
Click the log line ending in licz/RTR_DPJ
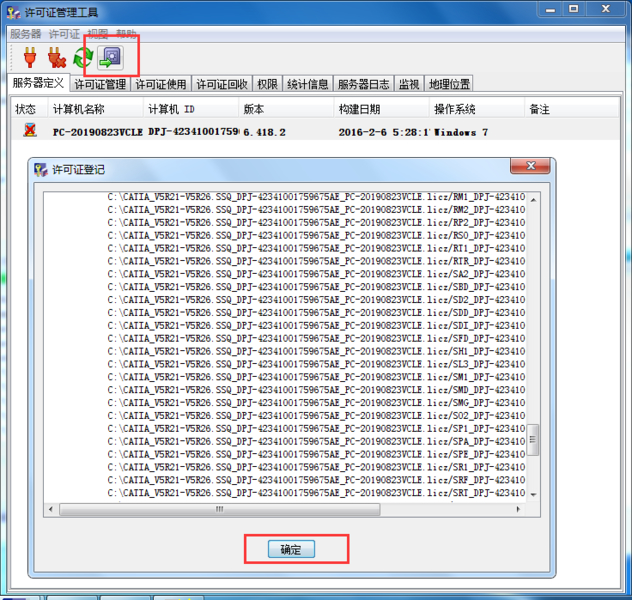pyautogui.click(x=316, y=261)
